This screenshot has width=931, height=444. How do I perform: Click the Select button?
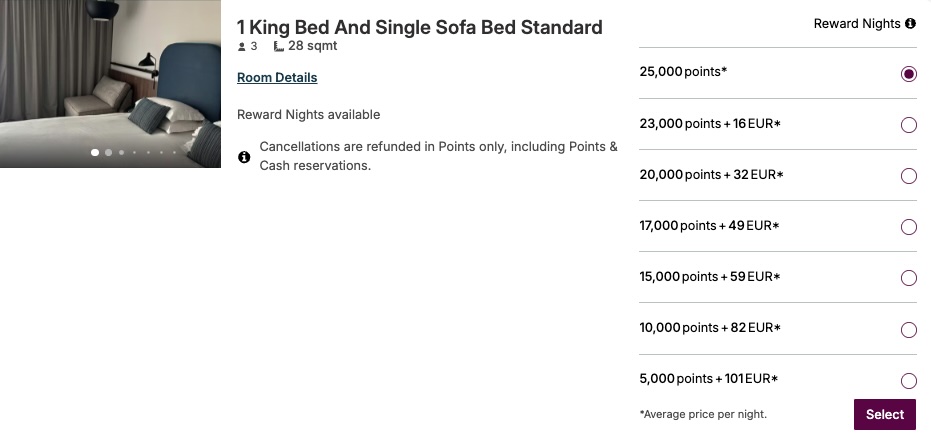[x=885, y=414]
